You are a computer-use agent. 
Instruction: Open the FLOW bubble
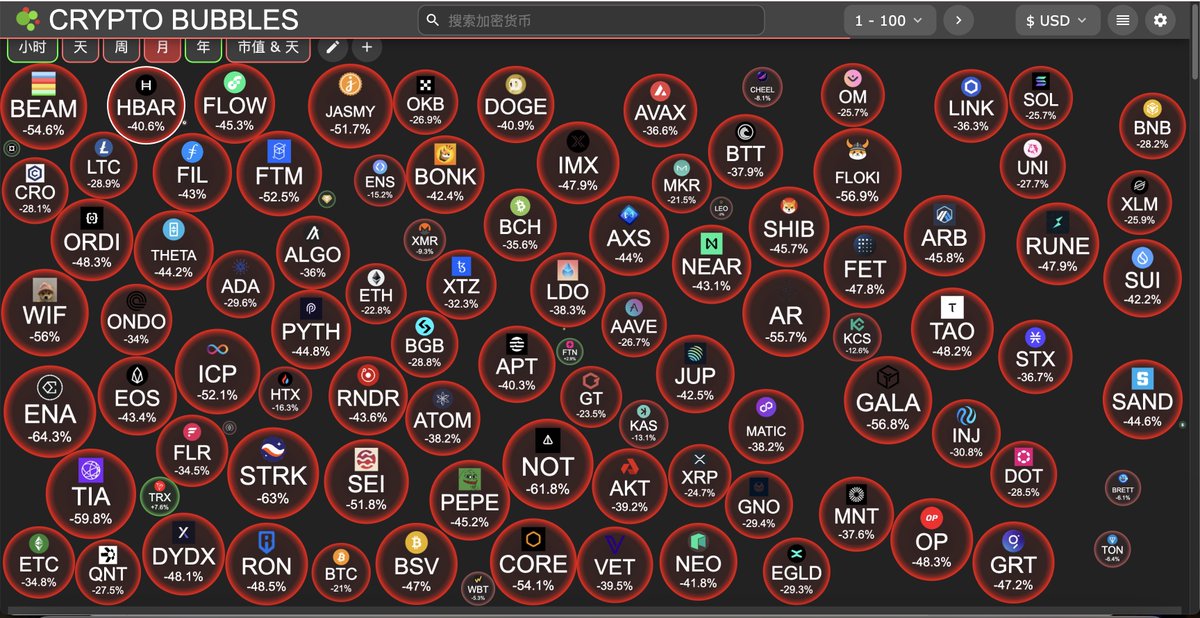235,103
